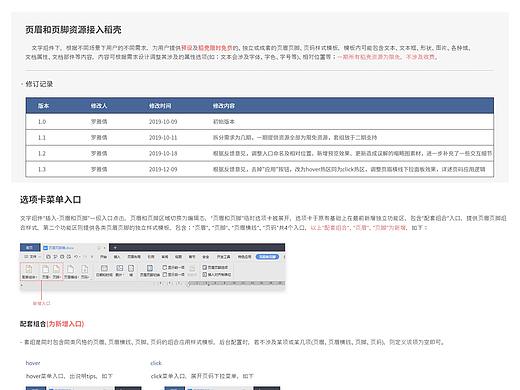Click the 页眉 header icon in the ribbon
This screenshot has height=390, width=520.
pos(45,269)
